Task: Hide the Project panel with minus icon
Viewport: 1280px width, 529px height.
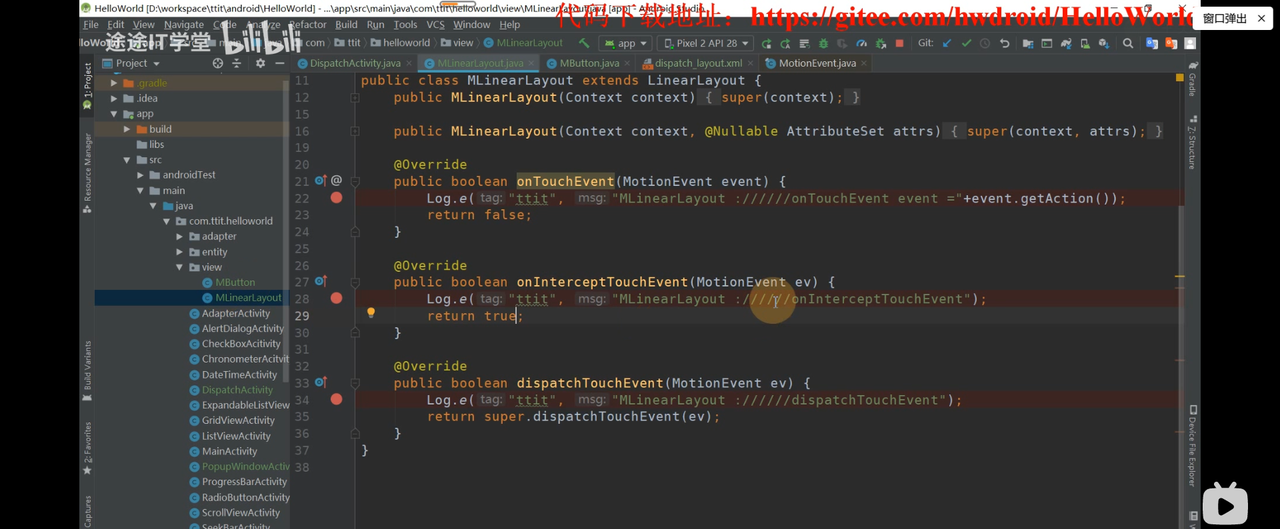Action: [x=279, y=63]
